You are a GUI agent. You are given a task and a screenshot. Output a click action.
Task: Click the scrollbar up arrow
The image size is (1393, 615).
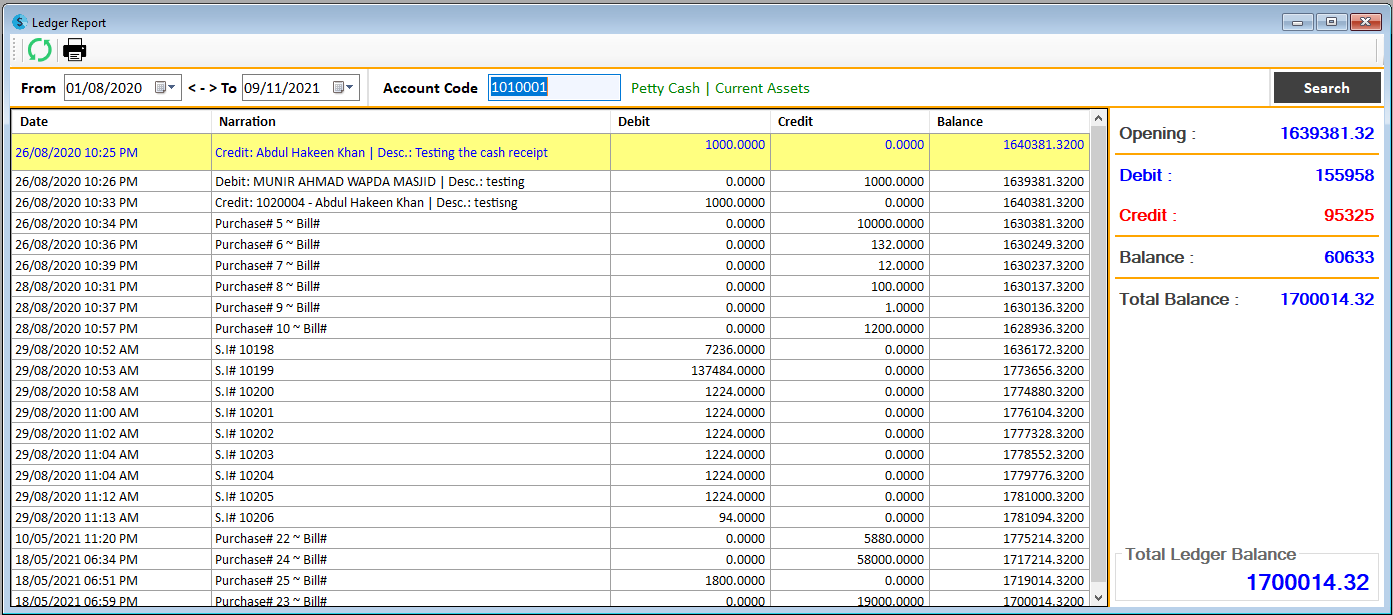tap(1099, 118)
